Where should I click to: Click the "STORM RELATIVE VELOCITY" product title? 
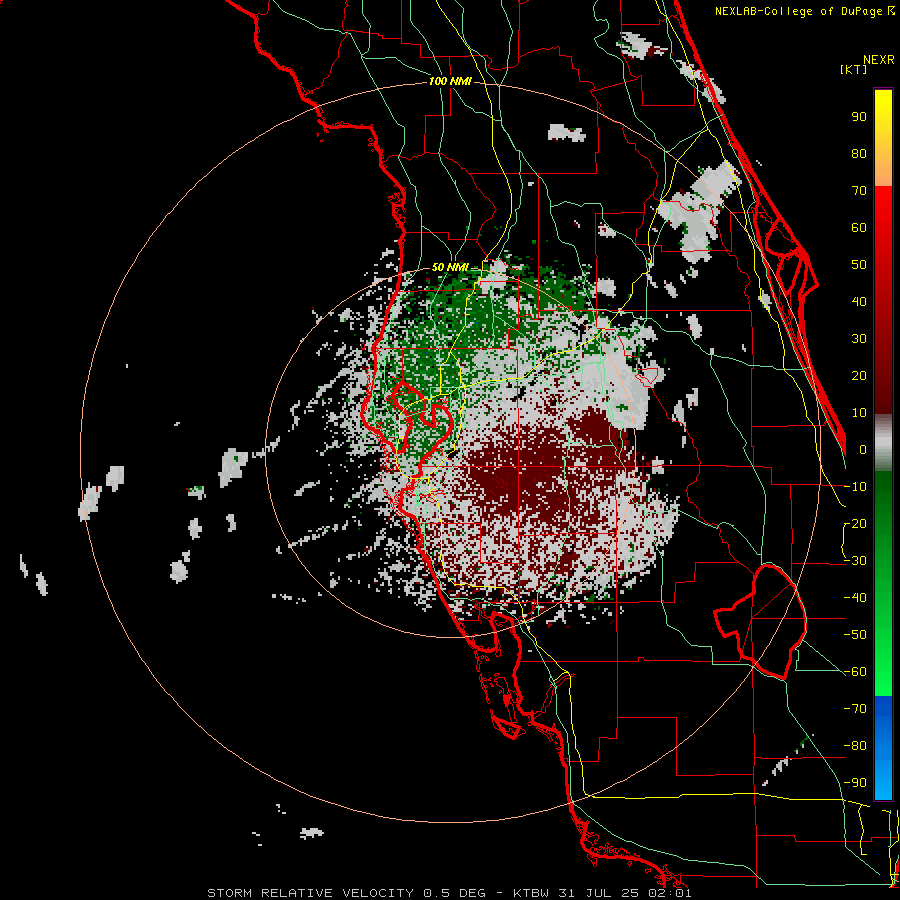point(312,893)
